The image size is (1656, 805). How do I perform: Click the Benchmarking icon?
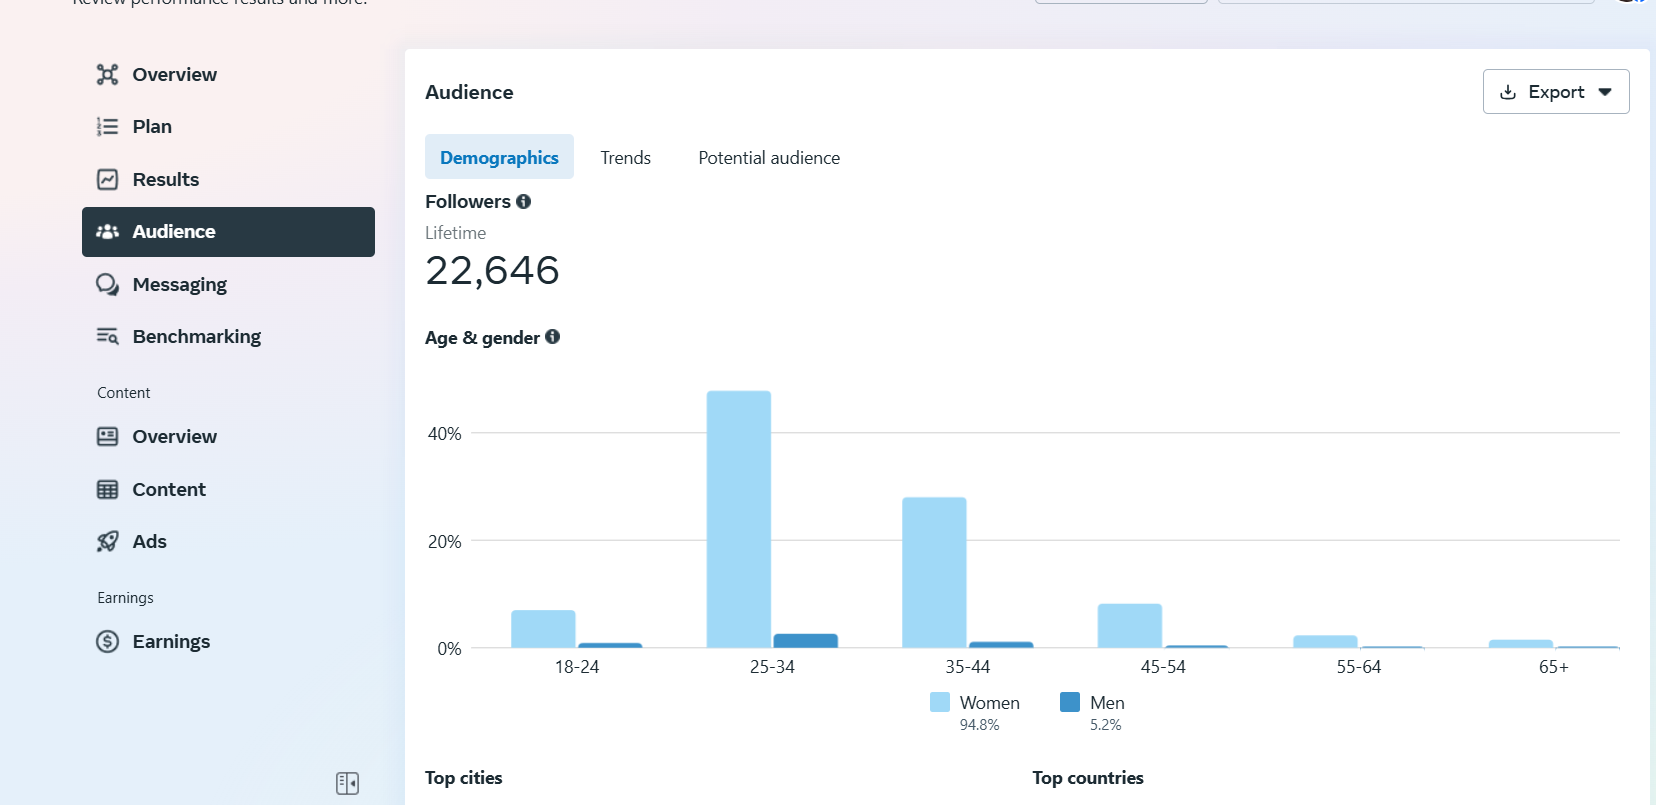click(107, 337)
